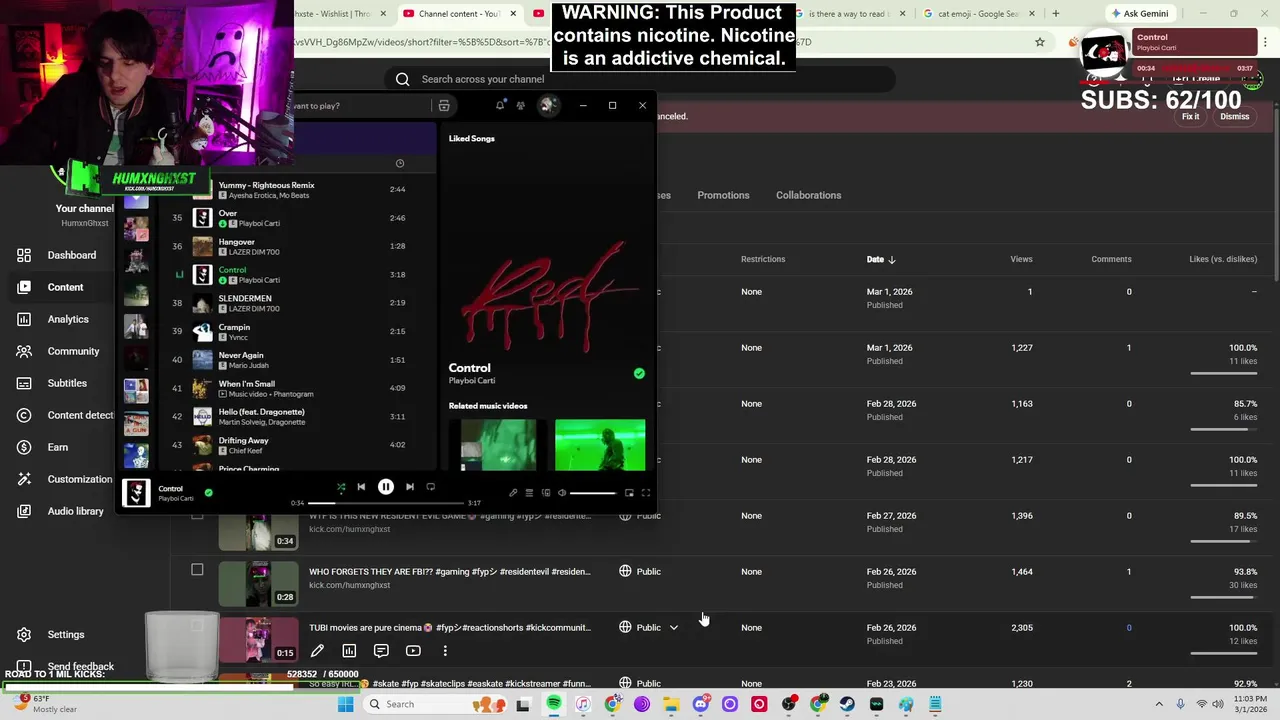Skip to next track in Spotify
The image size is (1280, 720).
(x=410, y=487)
